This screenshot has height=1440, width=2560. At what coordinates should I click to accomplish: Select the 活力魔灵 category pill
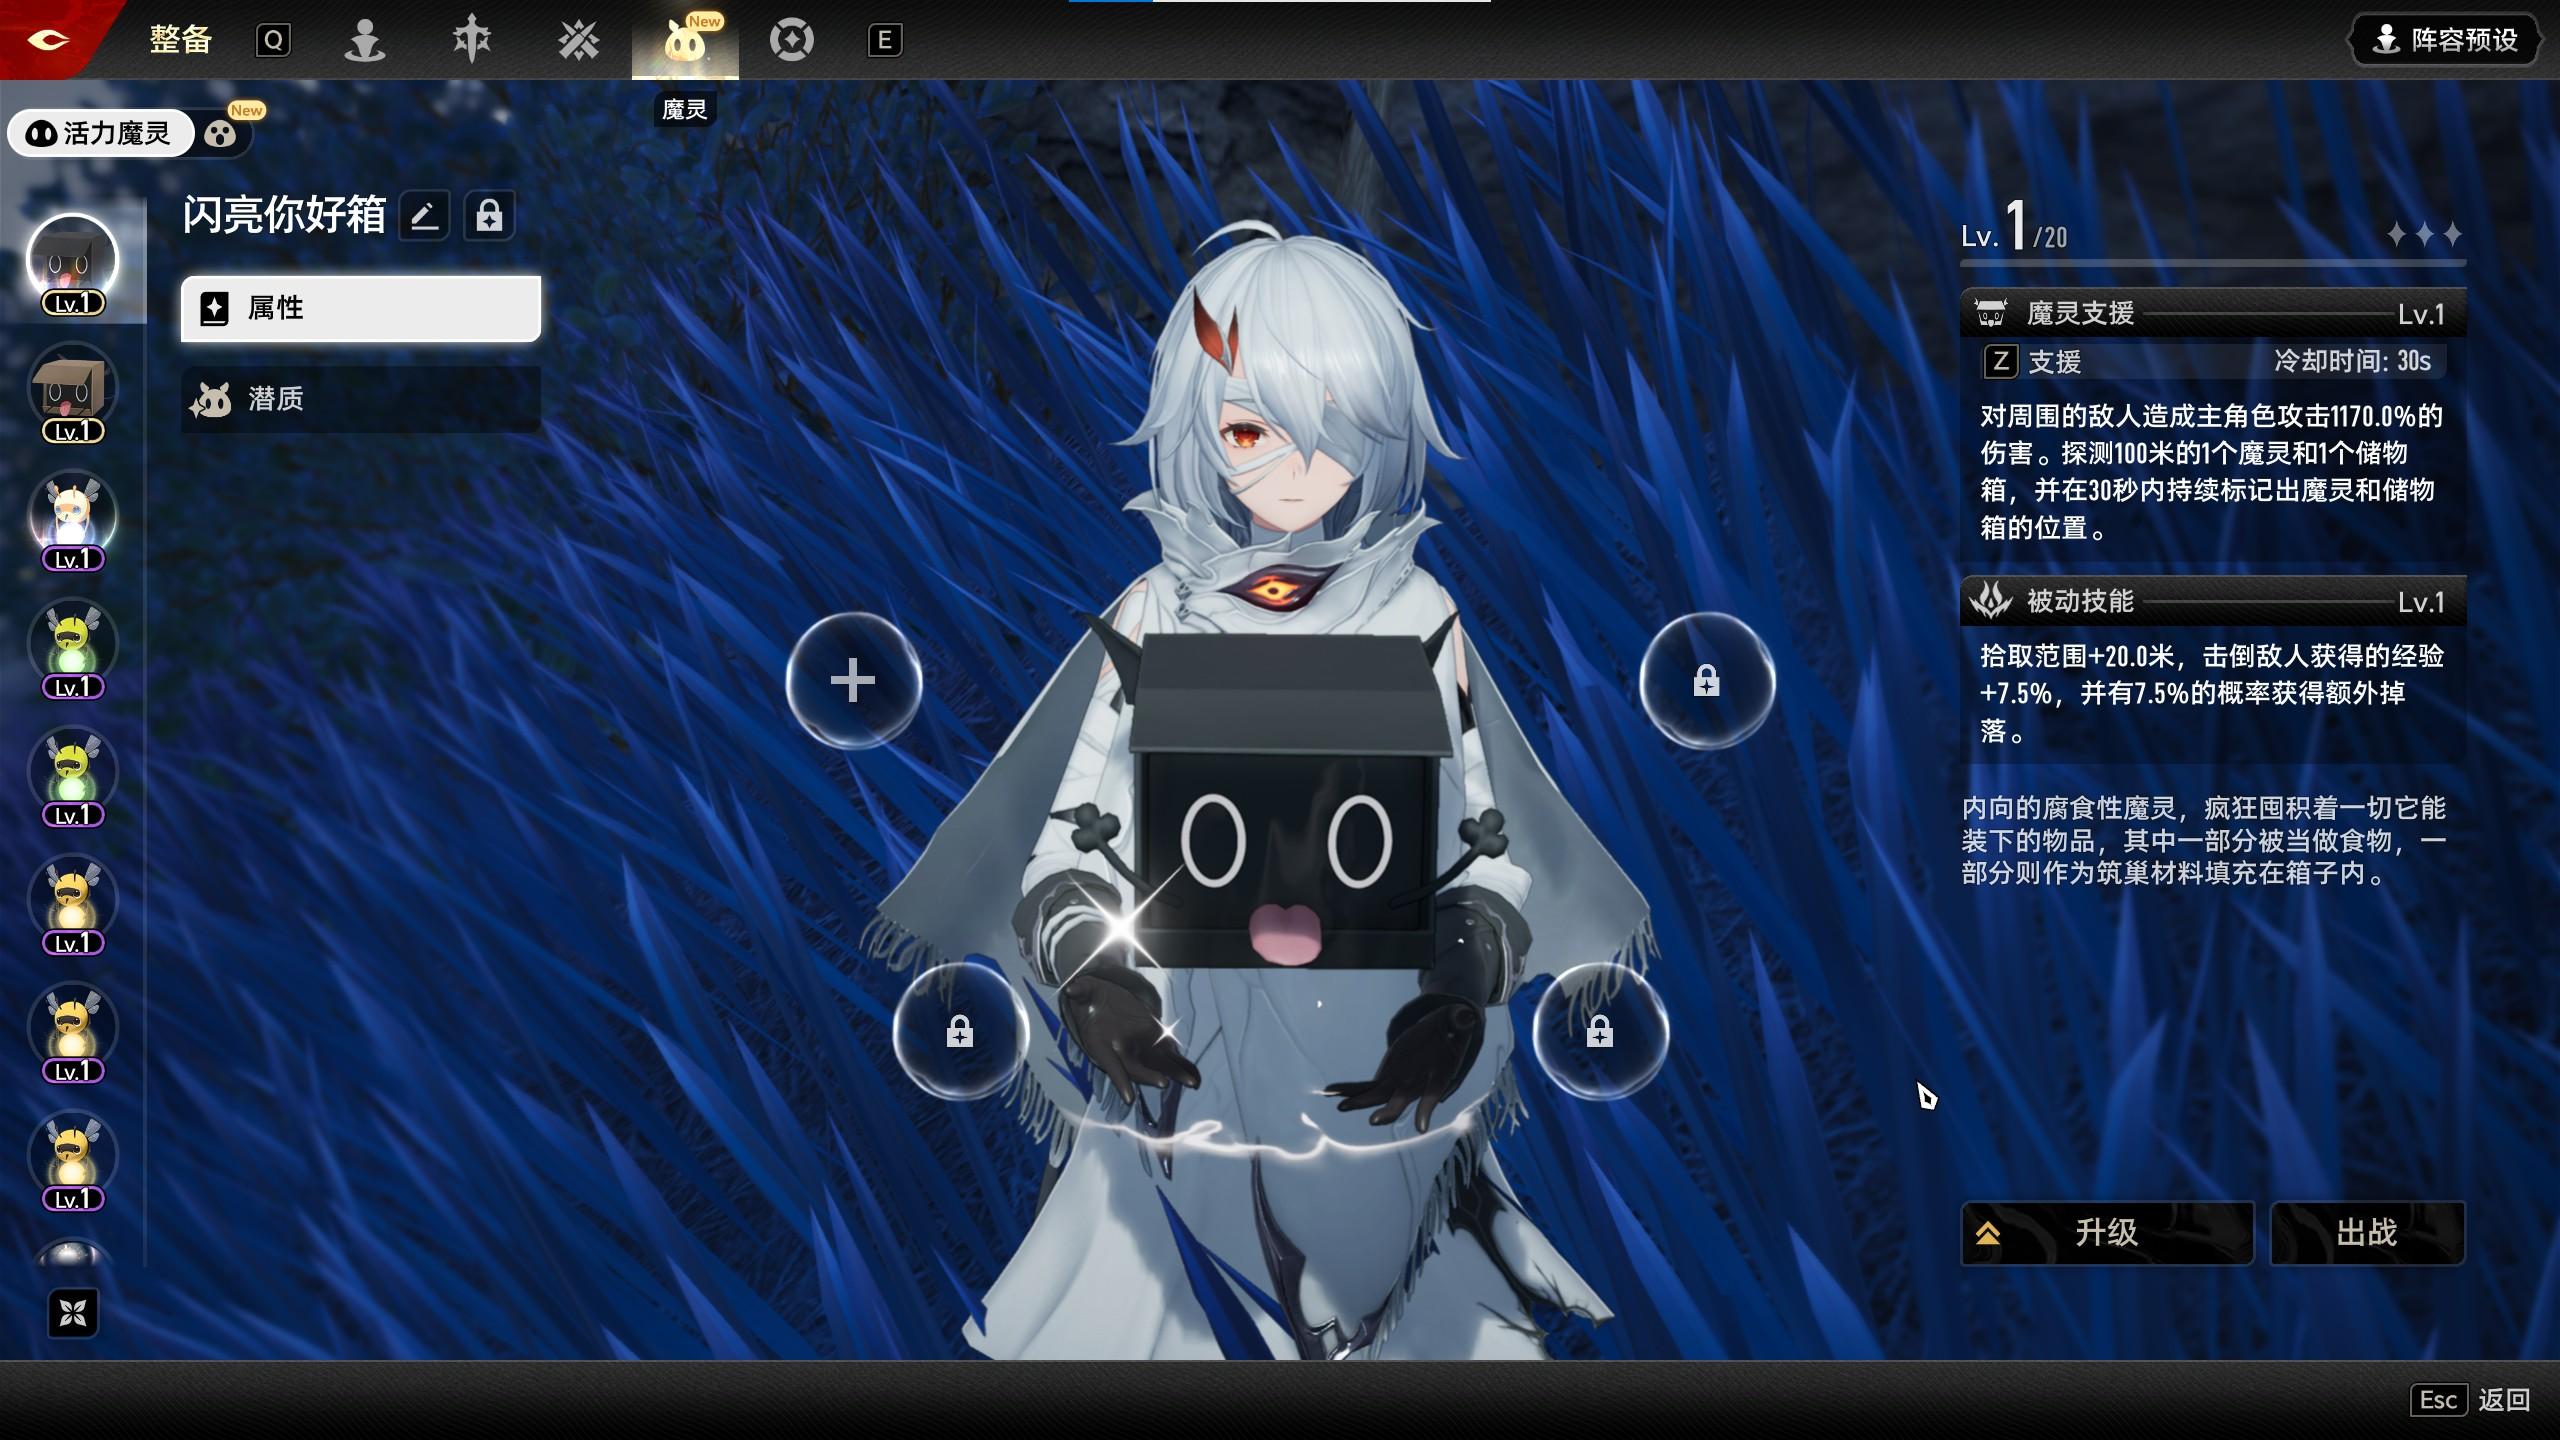point(100,133)
